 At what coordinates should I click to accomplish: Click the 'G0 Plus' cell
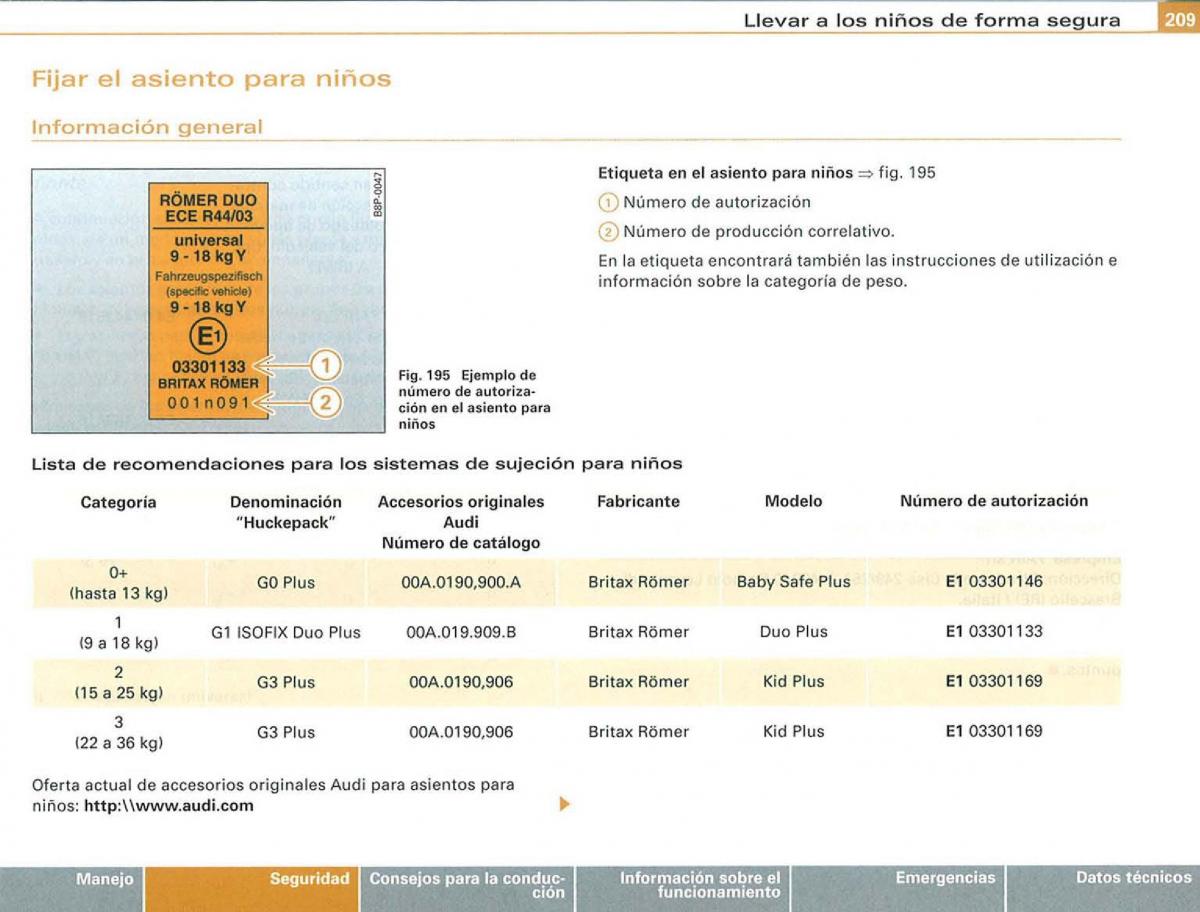point(285,583)
